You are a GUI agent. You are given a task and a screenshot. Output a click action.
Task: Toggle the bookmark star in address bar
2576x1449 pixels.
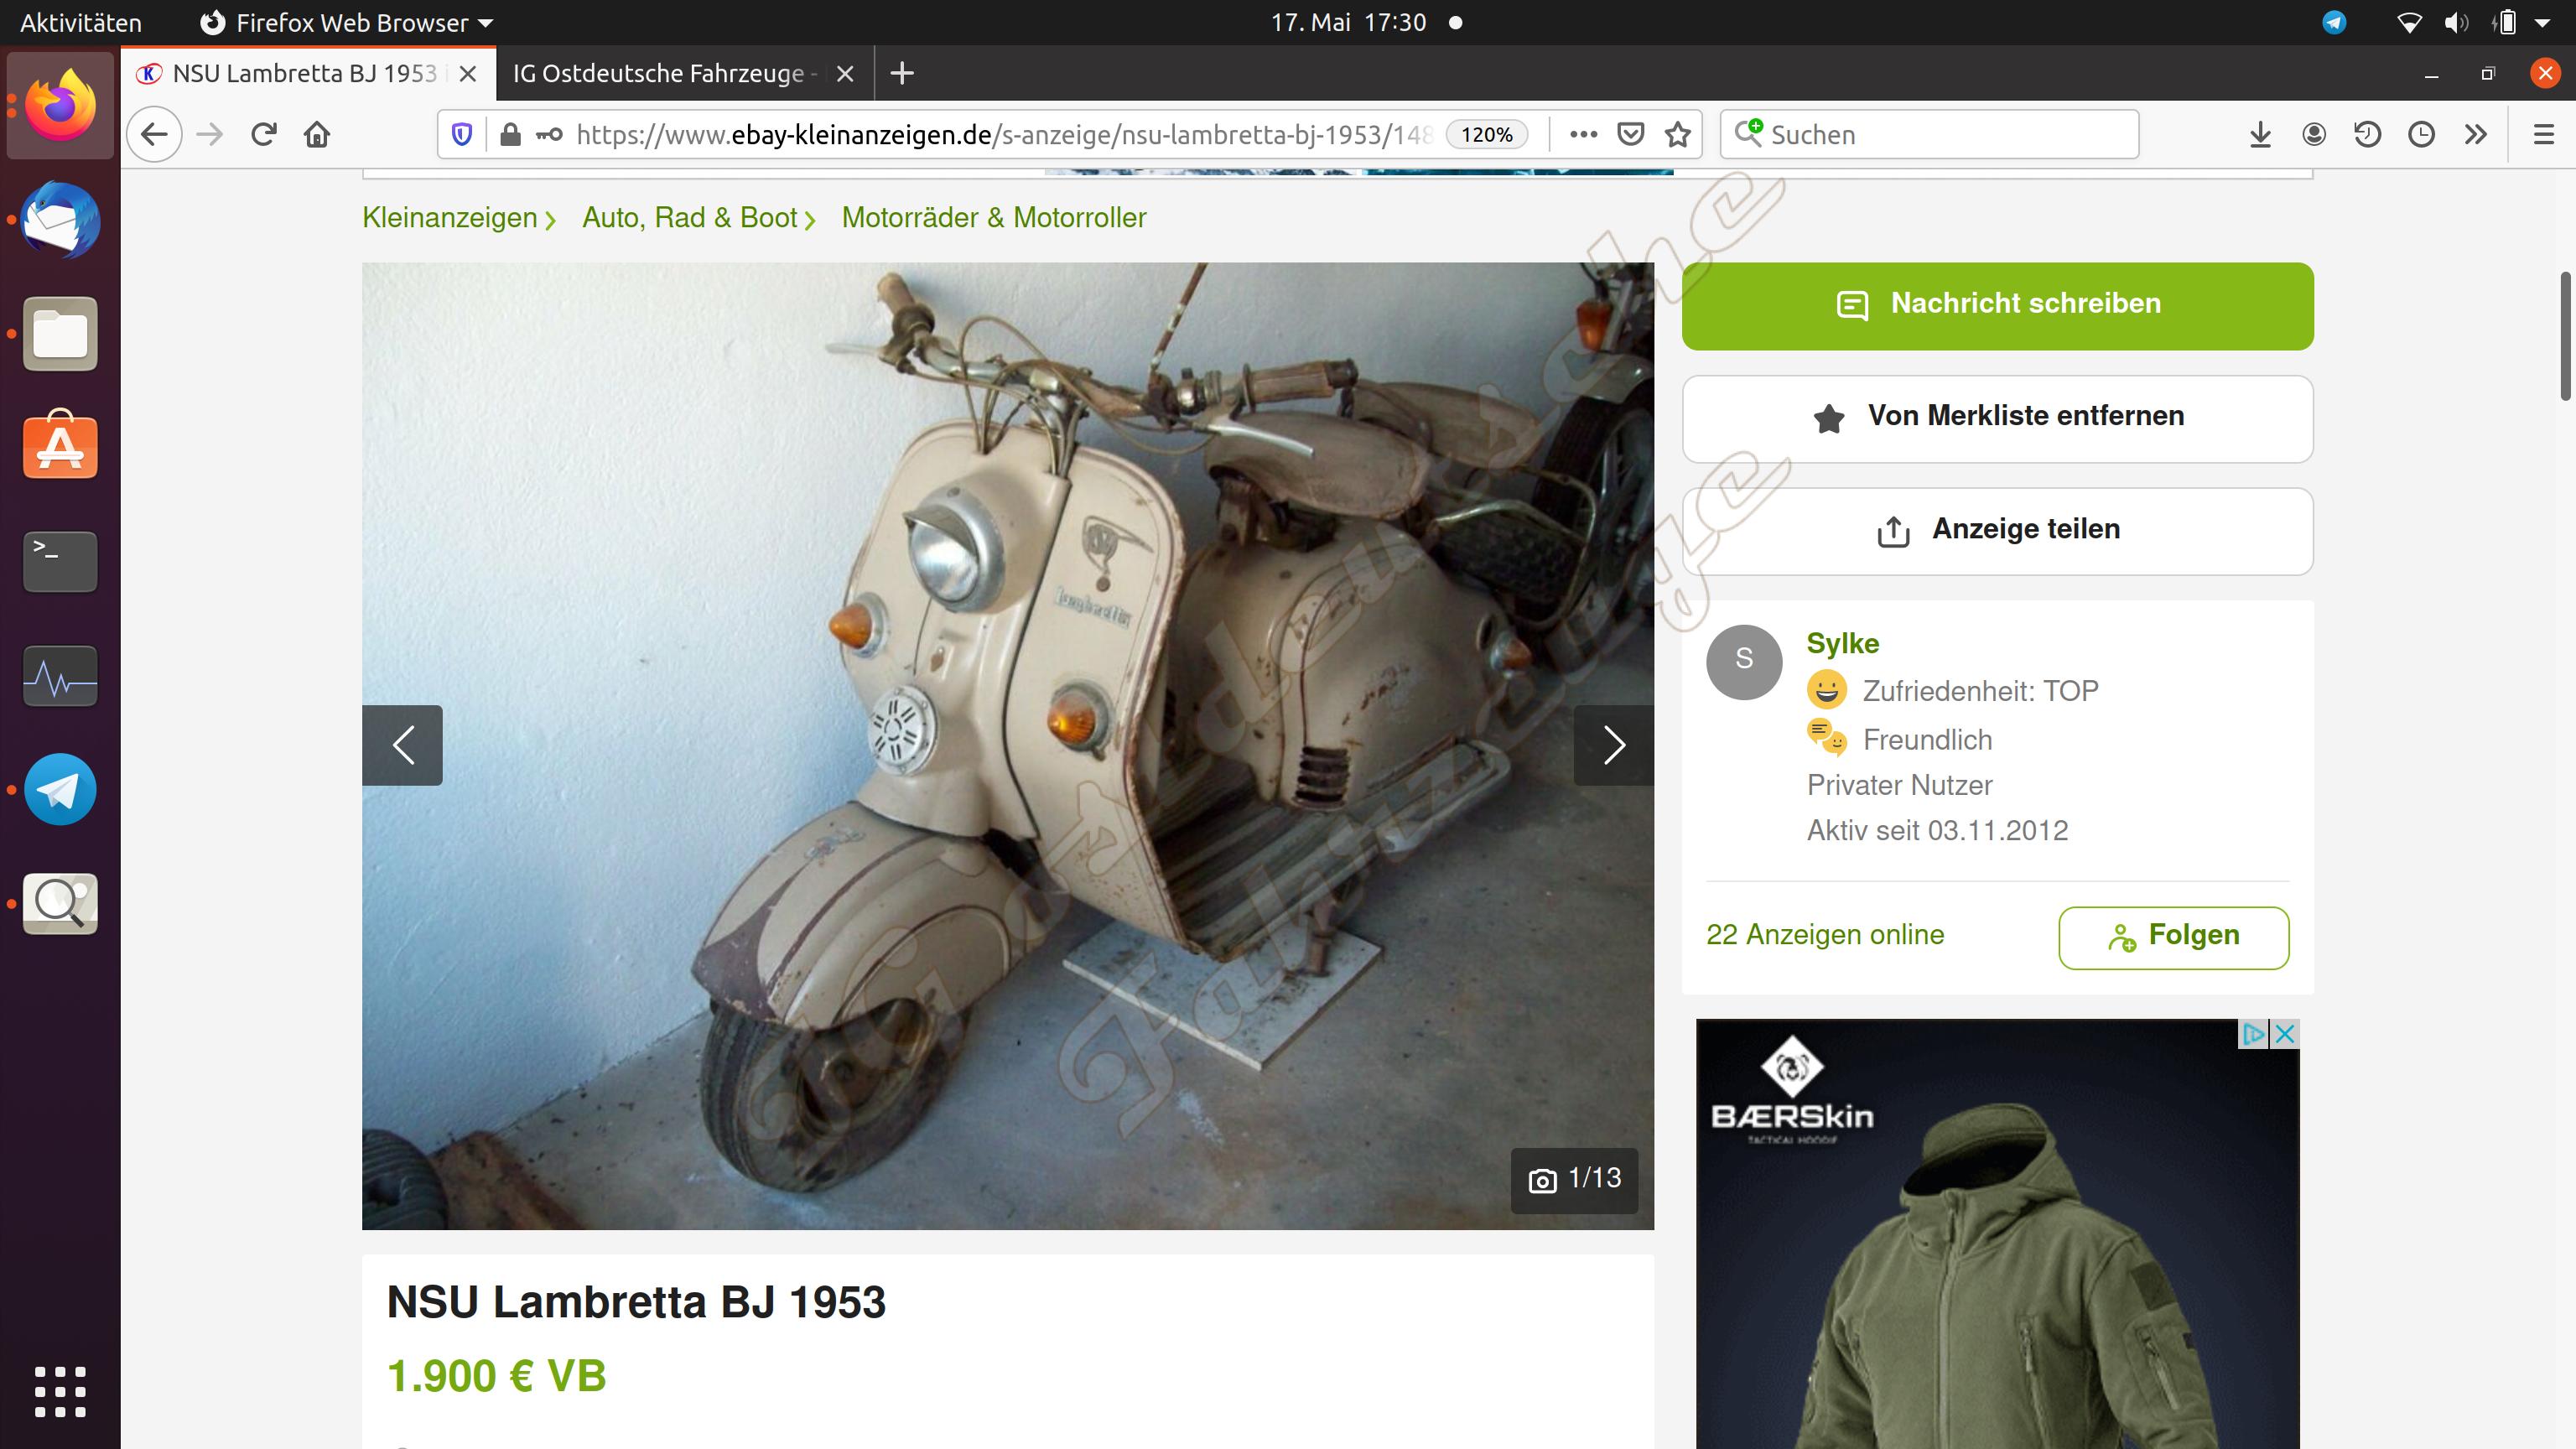(x=1678, y=134)
